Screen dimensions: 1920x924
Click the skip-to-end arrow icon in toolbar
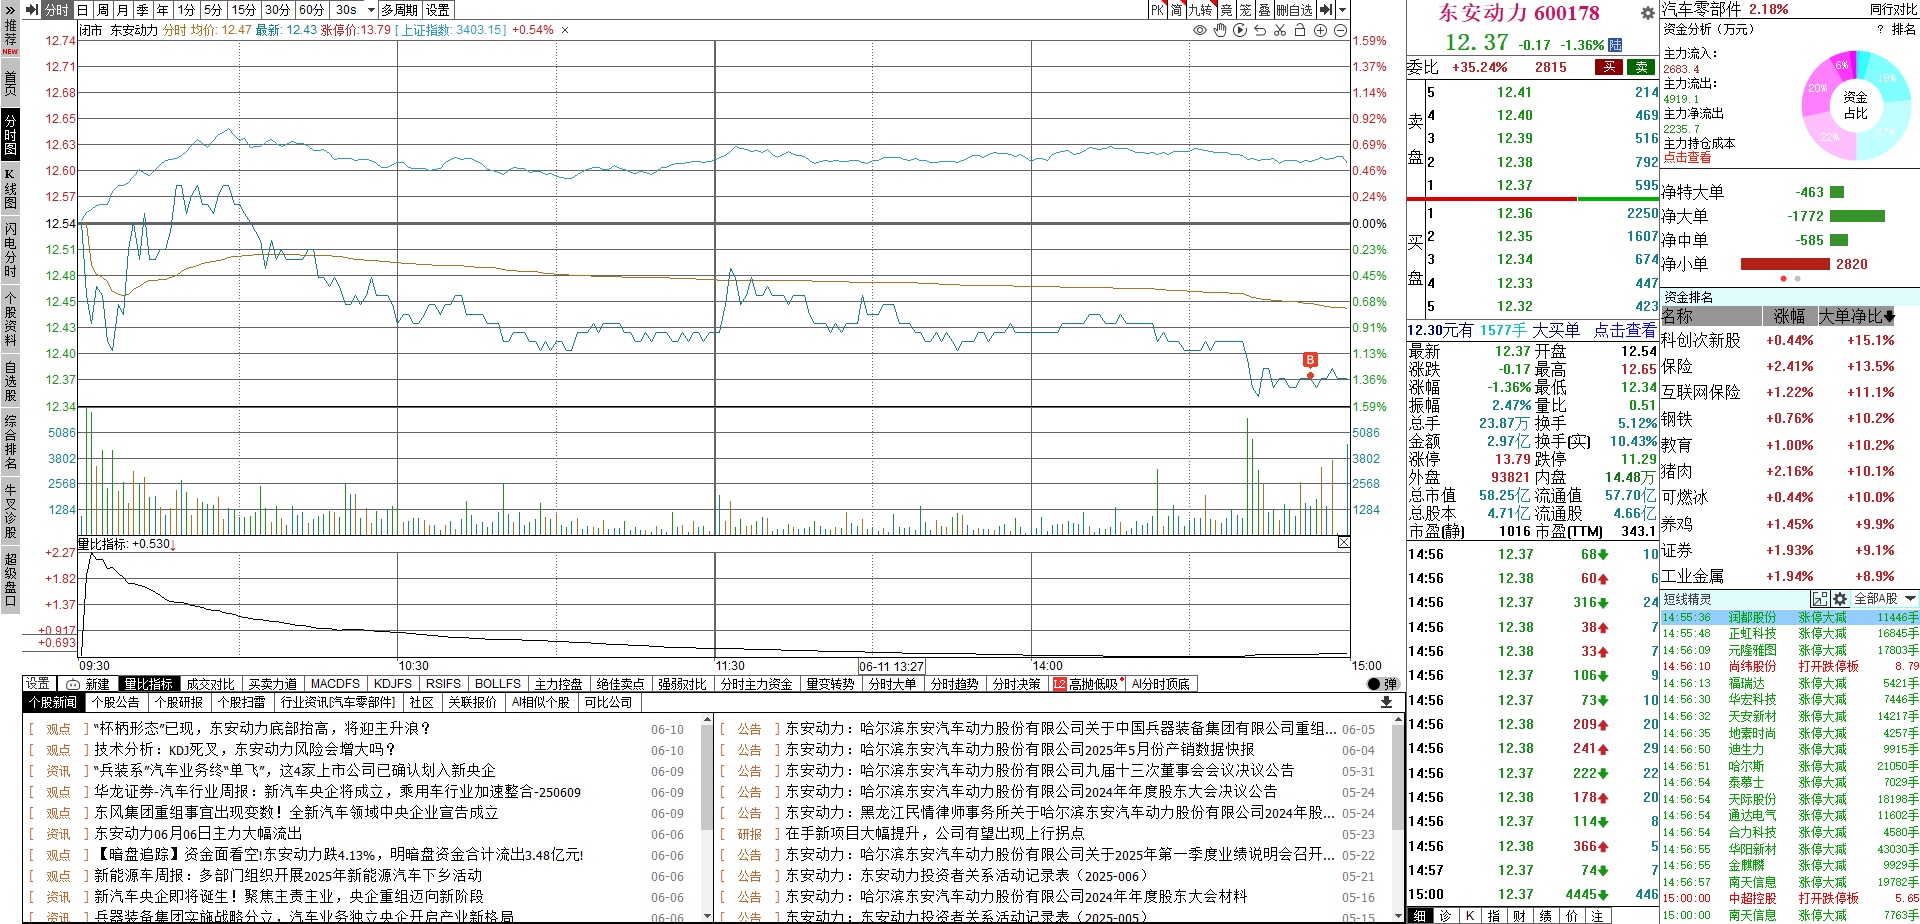(x=1326, y=10)
